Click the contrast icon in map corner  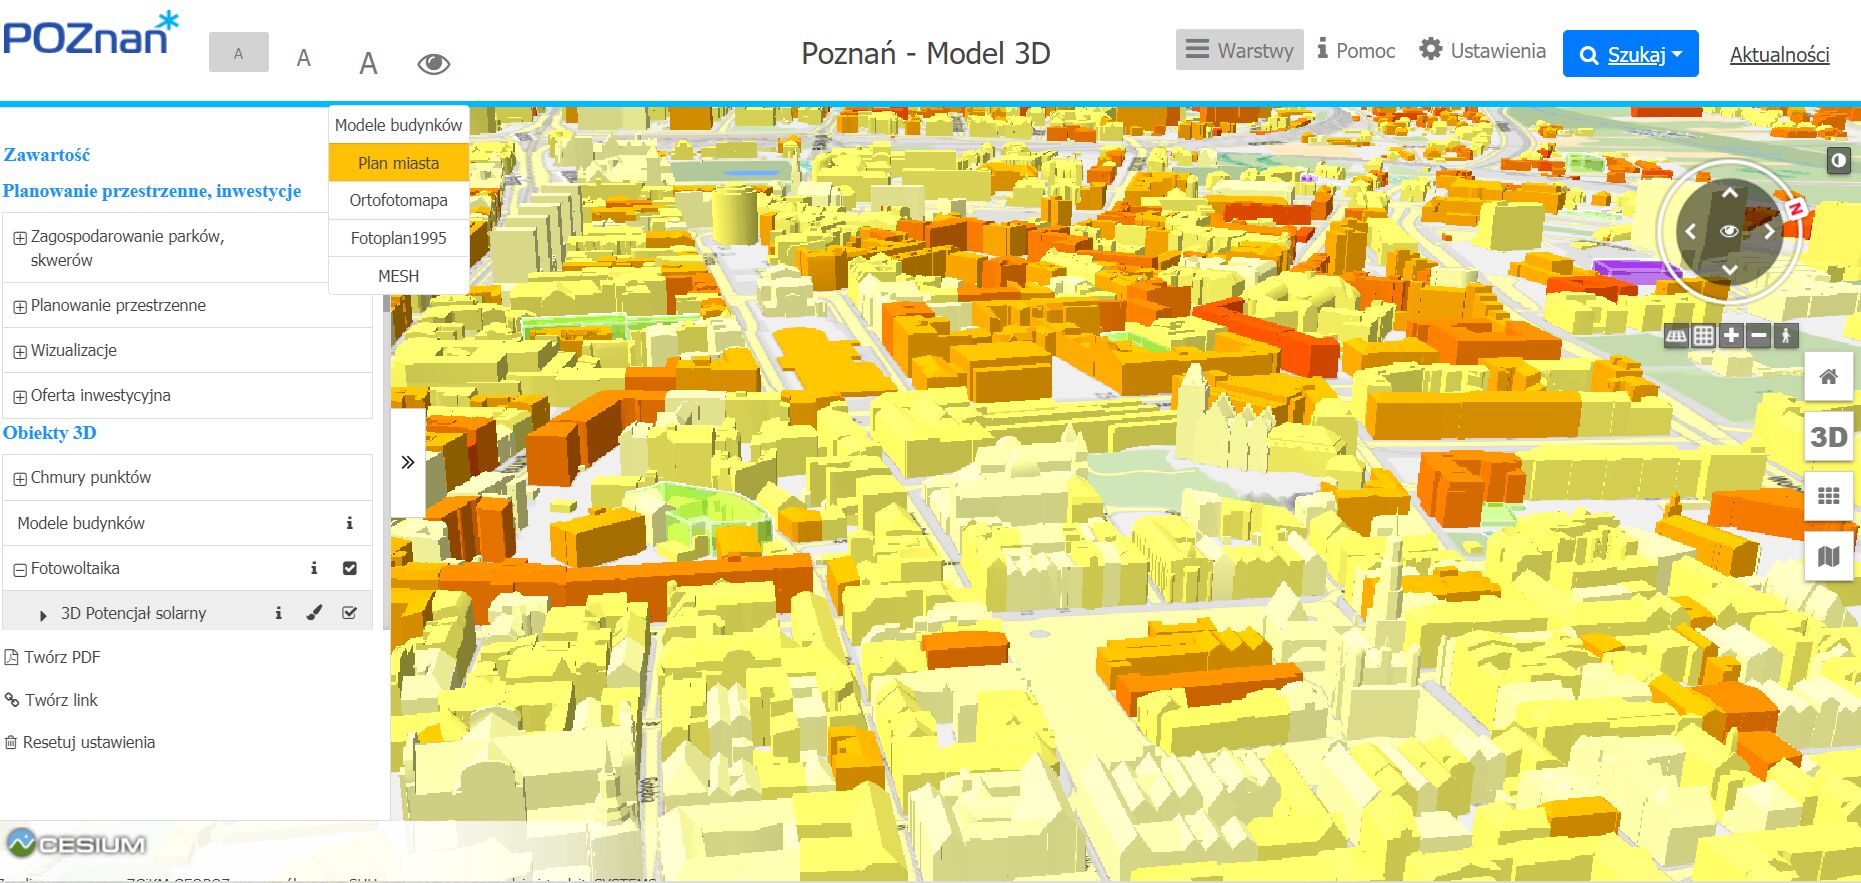point(1838,160)
